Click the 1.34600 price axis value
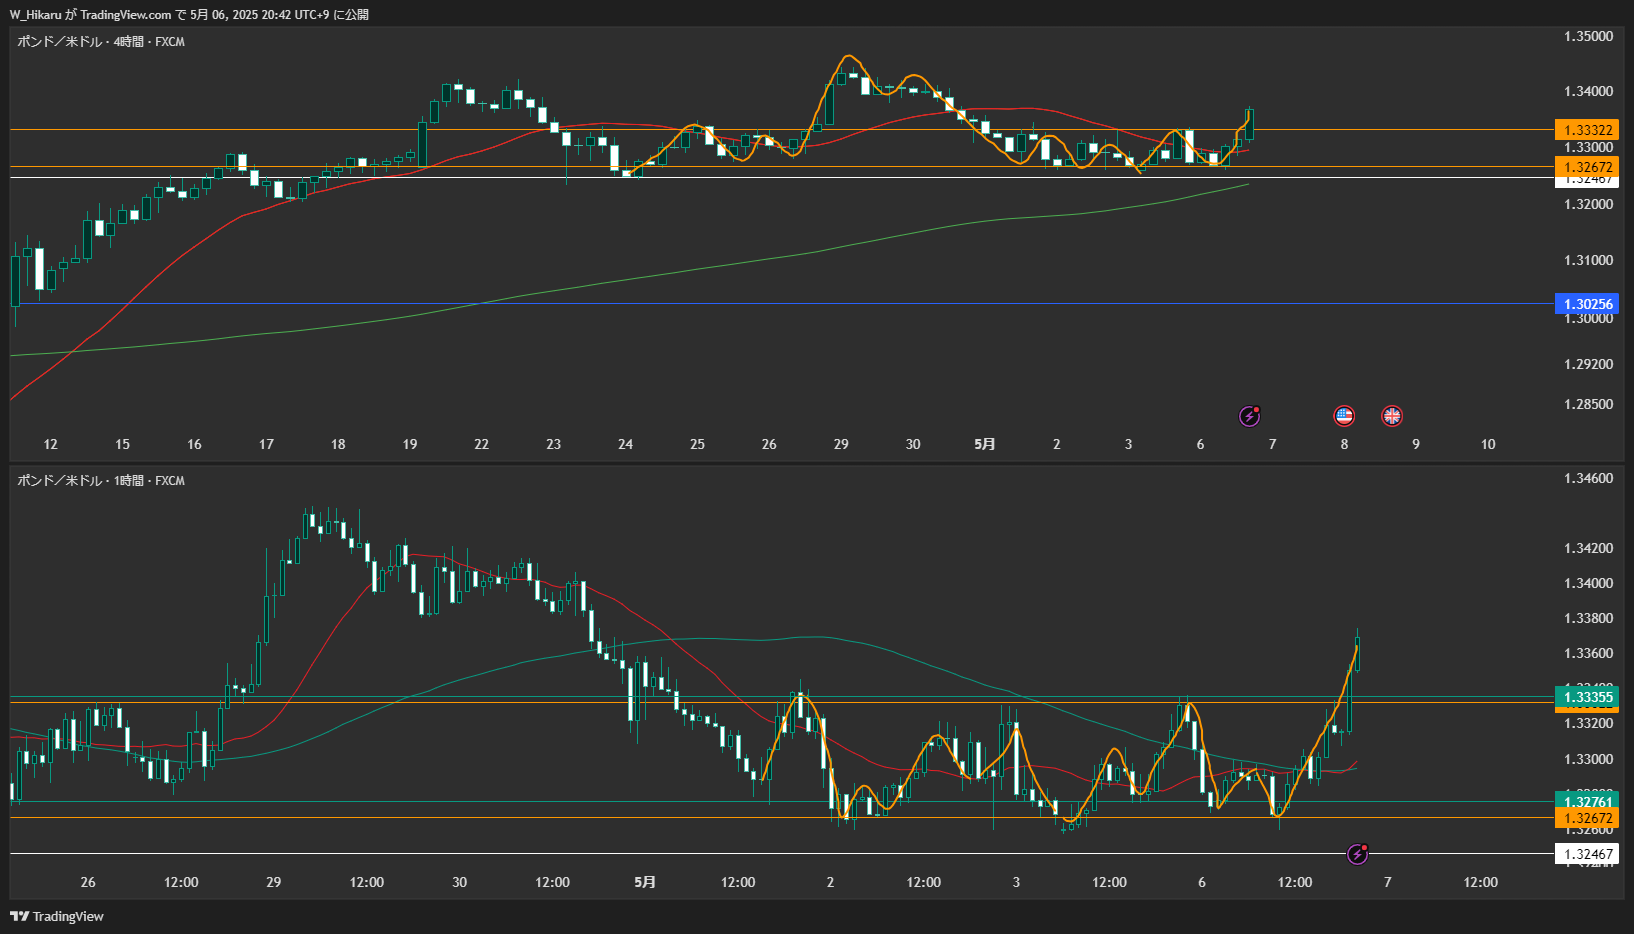 coord(1588,478)
